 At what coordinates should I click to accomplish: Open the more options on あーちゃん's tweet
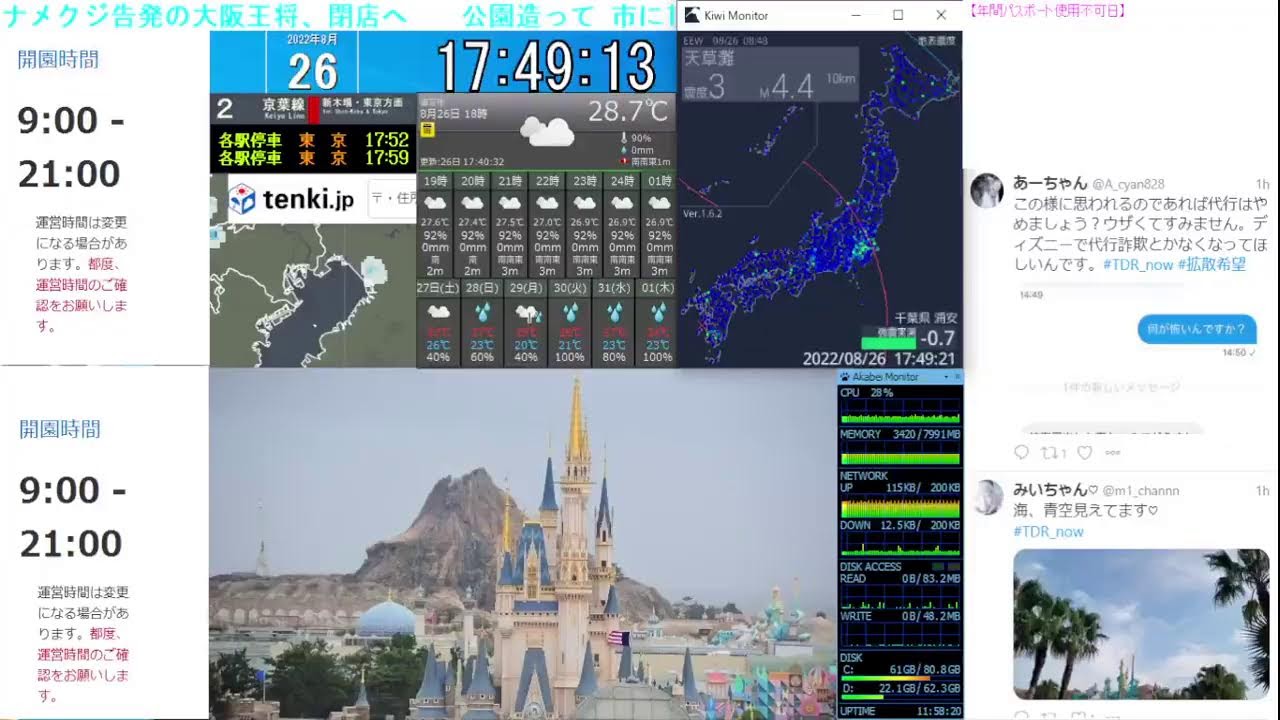1113,452
